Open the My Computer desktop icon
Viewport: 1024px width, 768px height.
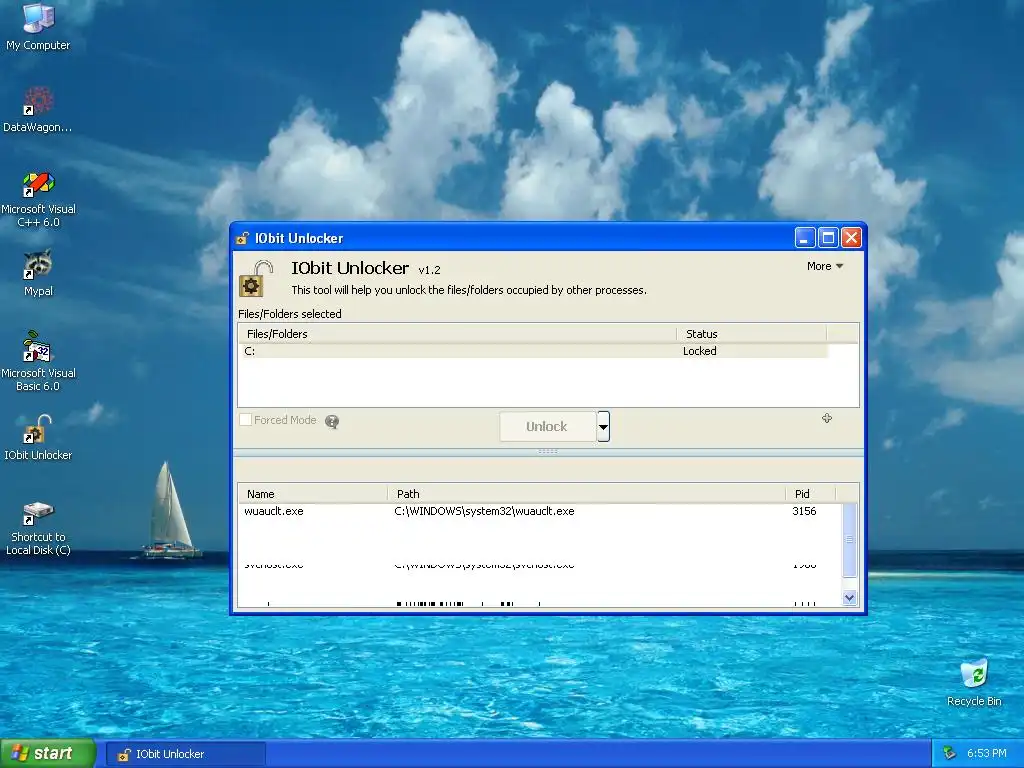[x=38, y=26]
